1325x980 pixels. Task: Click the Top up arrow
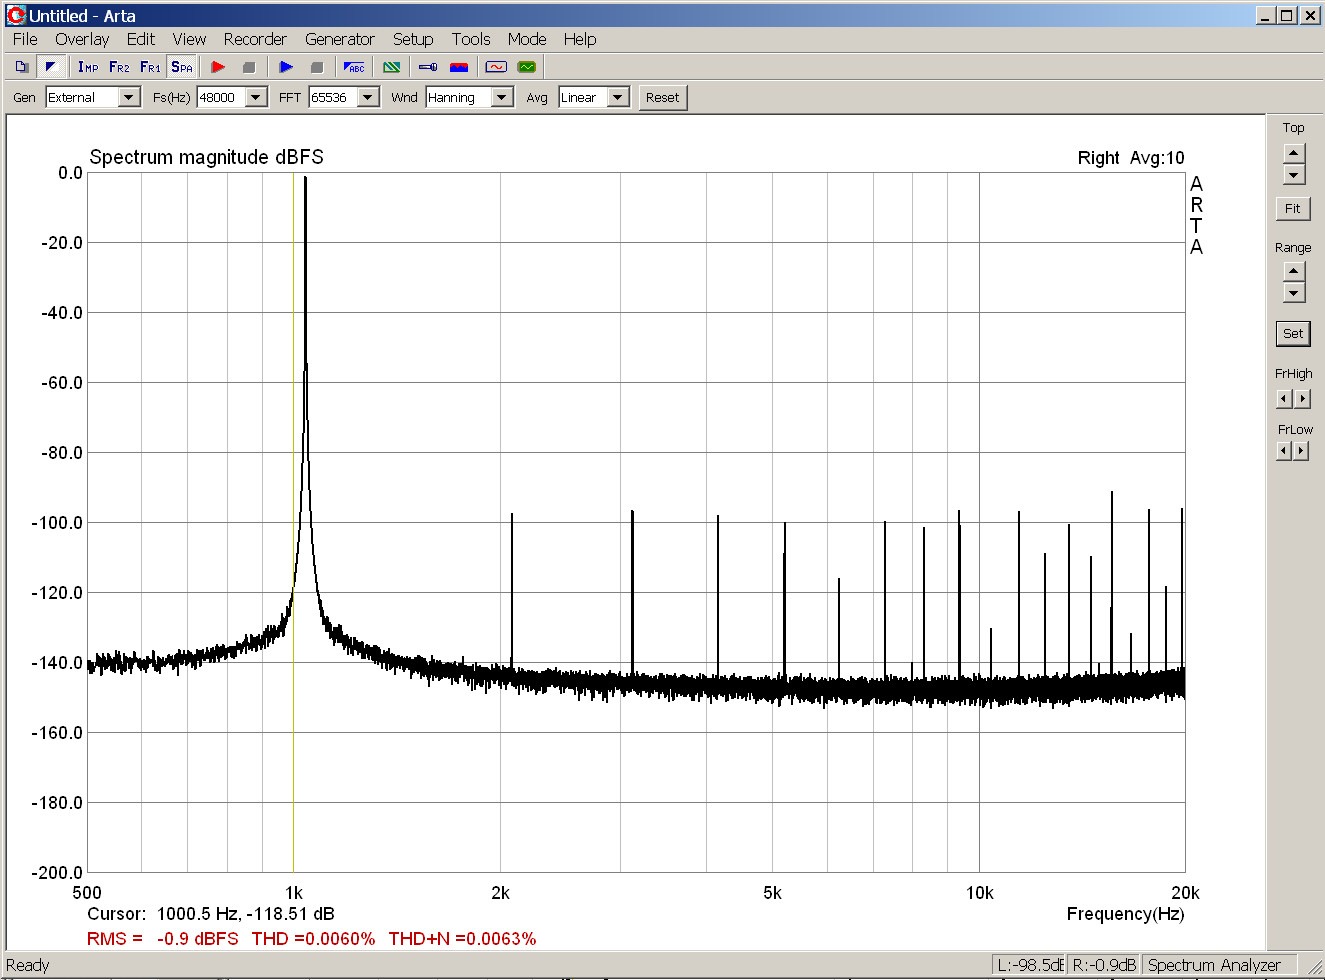click(x=1294, y=153)
